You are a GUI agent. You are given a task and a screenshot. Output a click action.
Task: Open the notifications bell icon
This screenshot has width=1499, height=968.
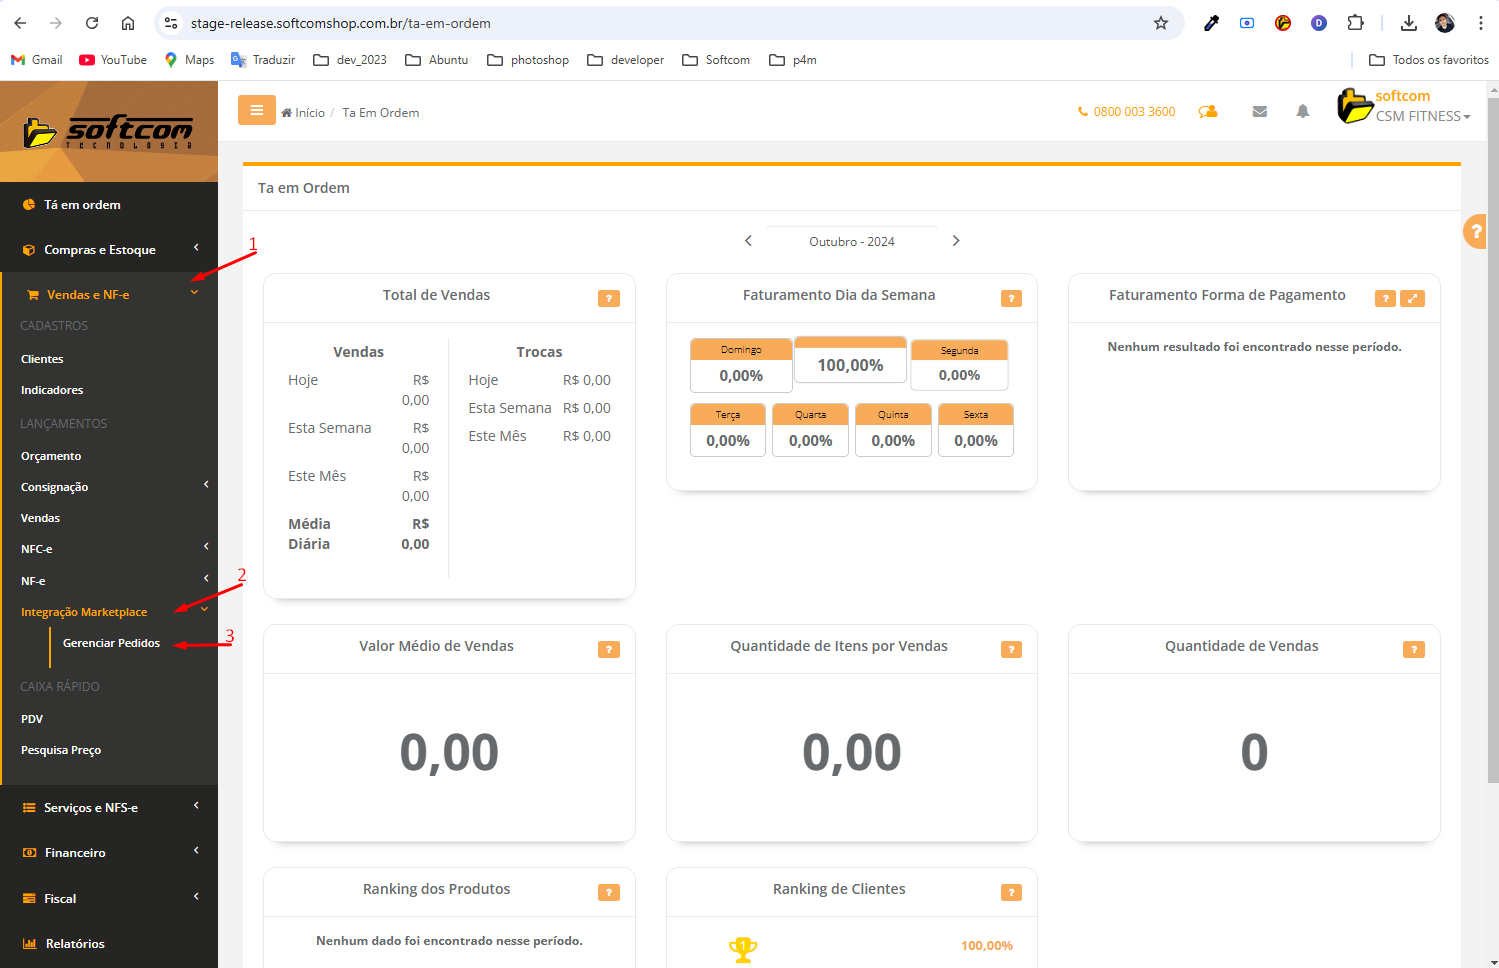coord(1302,112)
